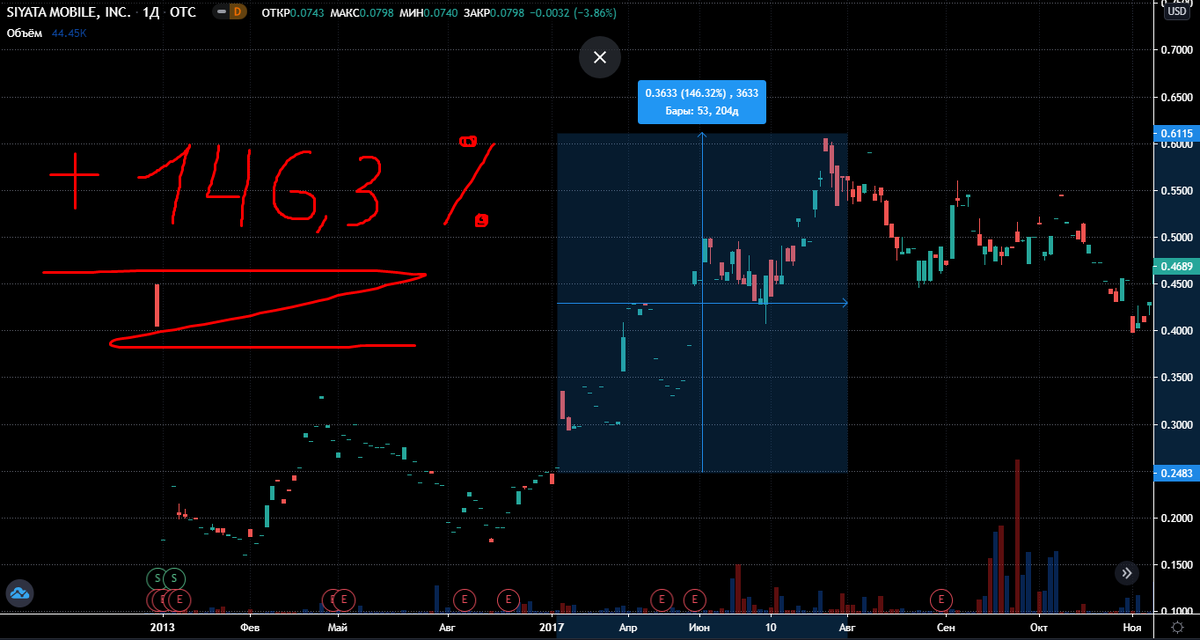Click the Апр time axis label
The height and width of the screenshot is (640, 1200).
627,626
